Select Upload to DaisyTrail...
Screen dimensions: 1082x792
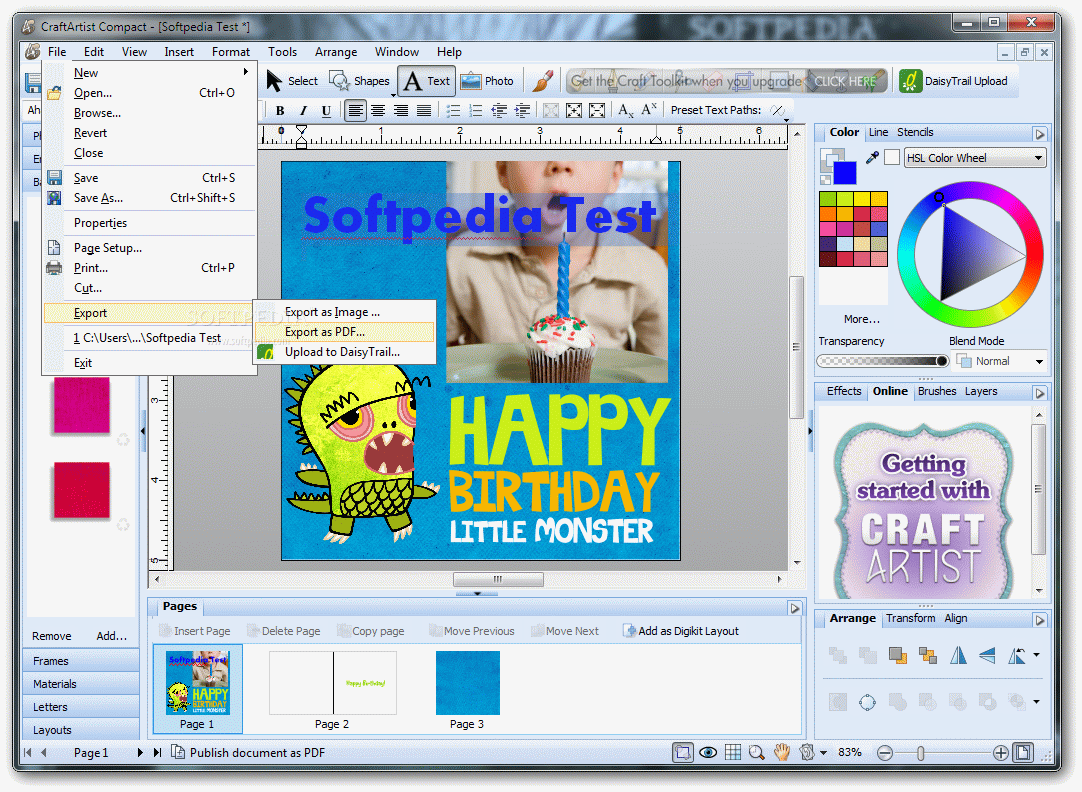pyautogui.click(x=345, y=352)
